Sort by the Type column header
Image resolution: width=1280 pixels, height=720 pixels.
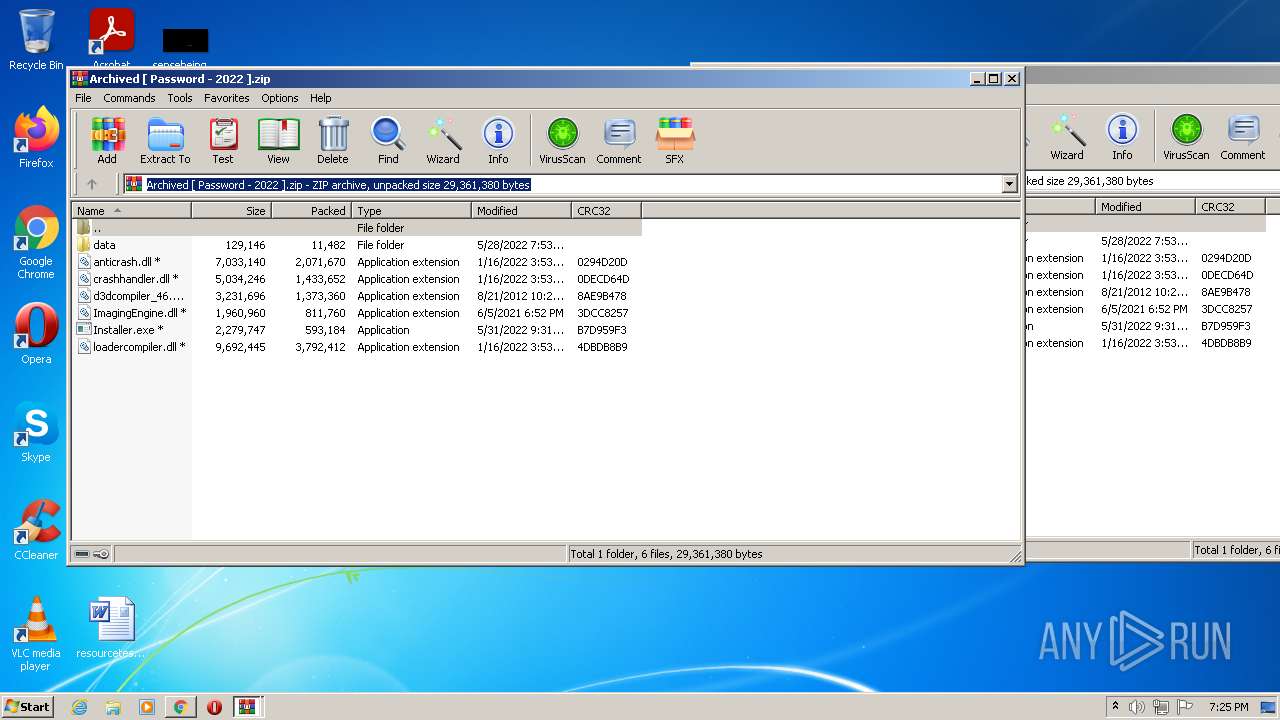coord(412,211)
